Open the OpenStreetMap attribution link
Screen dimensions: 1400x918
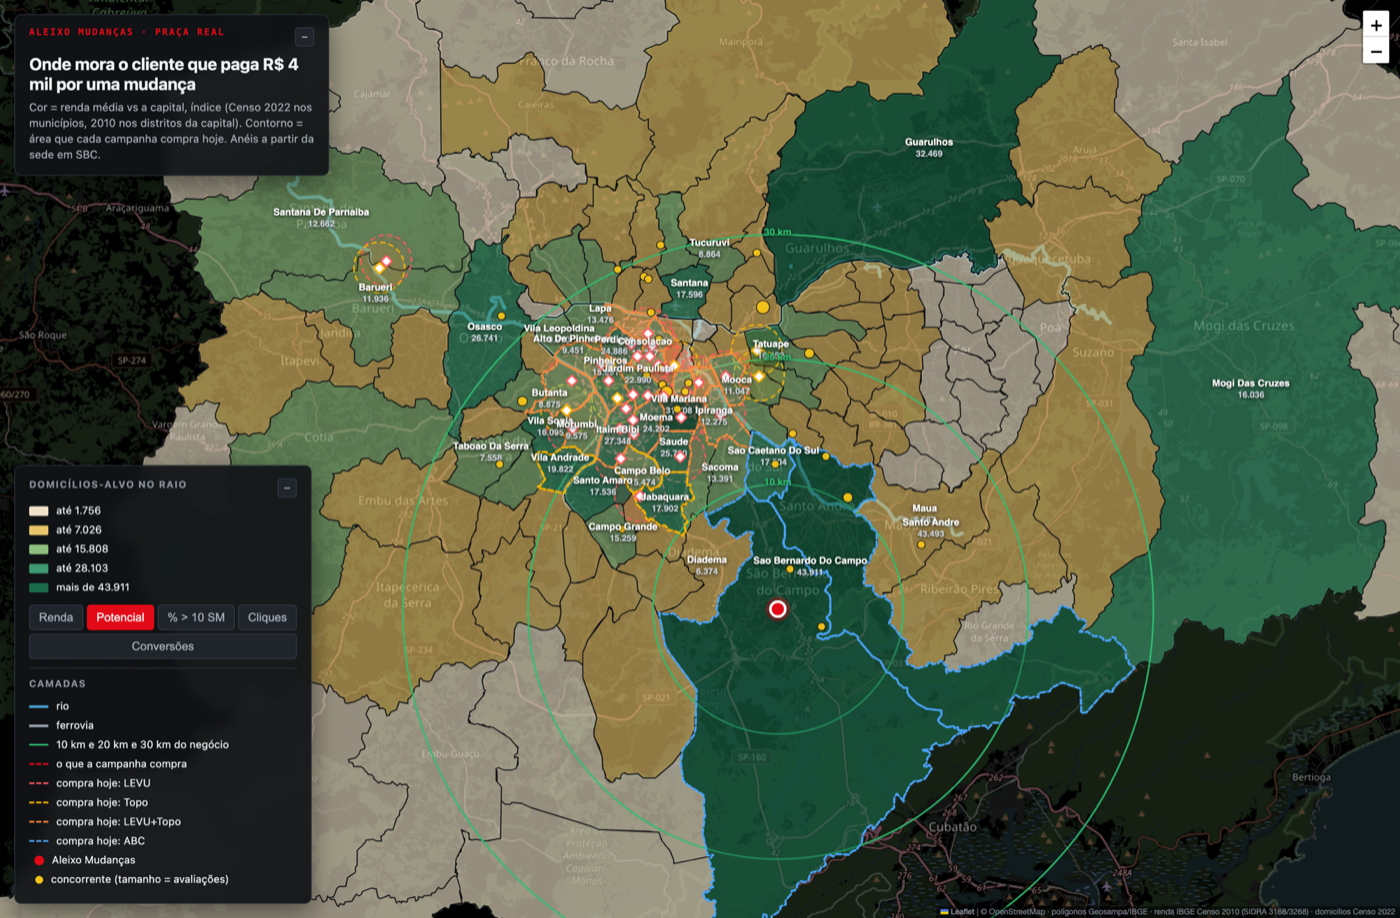click(x=1016, y=911)
